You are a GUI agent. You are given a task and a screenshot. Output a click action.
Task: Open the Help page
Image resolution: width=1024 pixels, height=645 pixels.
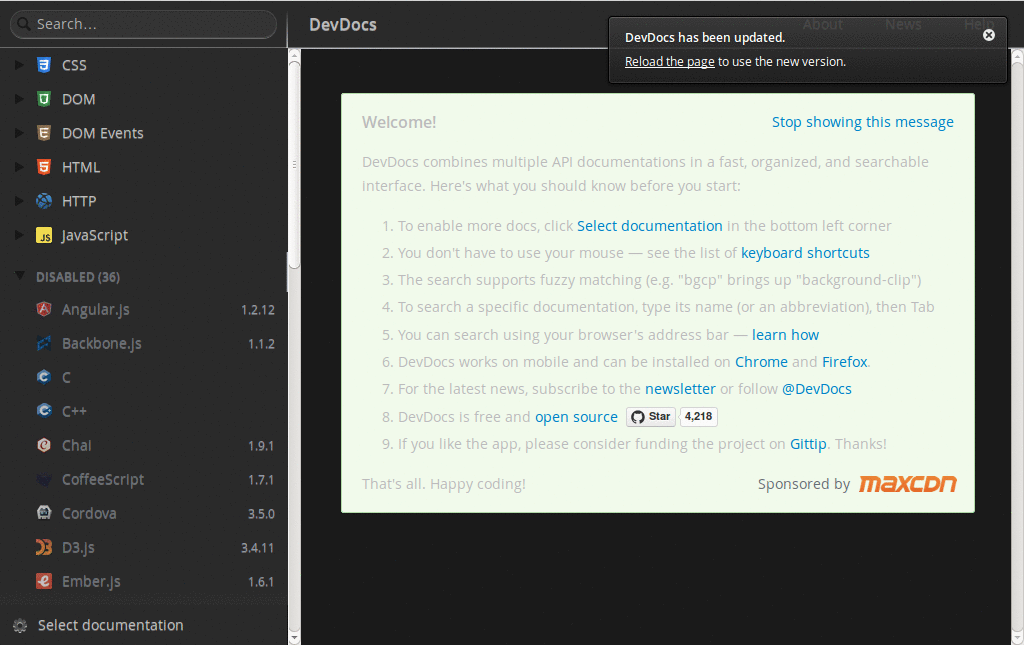tap(979, 25)
